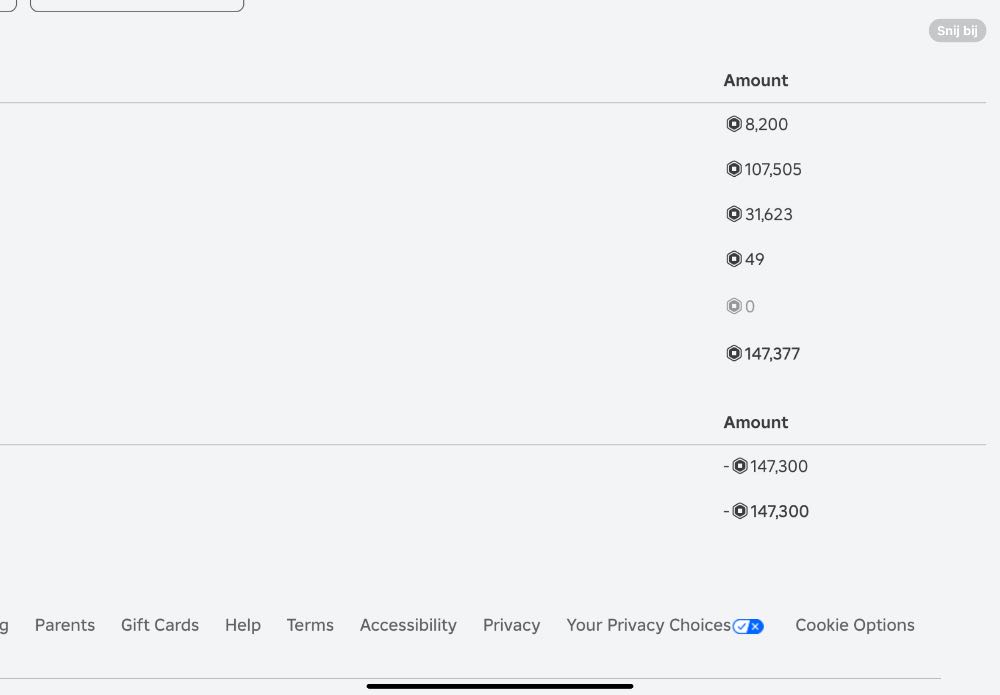Open the Help footer link
The width and height of the screenshot is (1000, 695).
[x=243, y=625]
